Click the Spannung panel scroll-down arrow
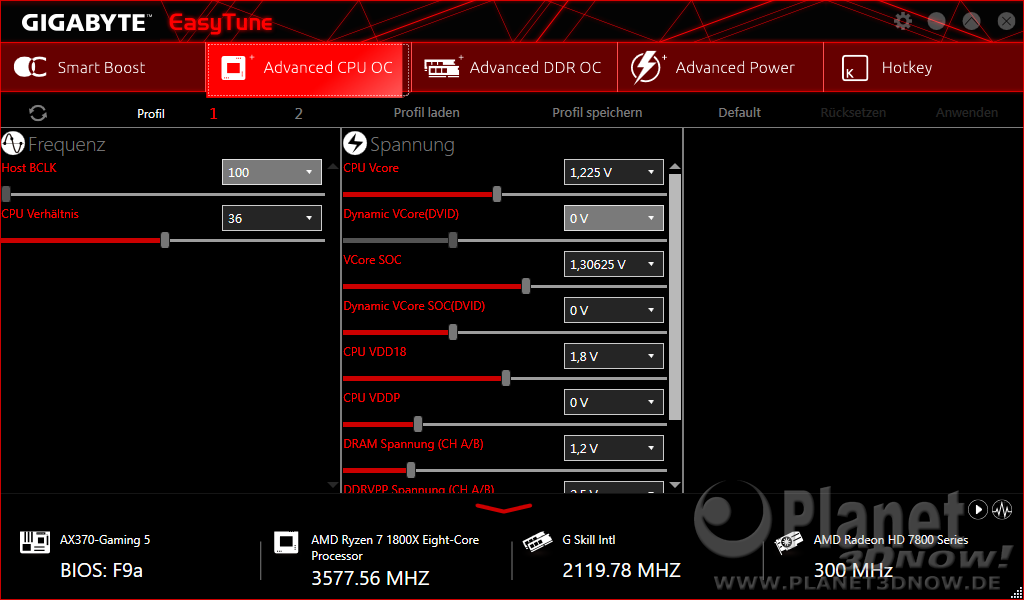1024x600 pixels. pyautogui.click(x=675, y=485)
